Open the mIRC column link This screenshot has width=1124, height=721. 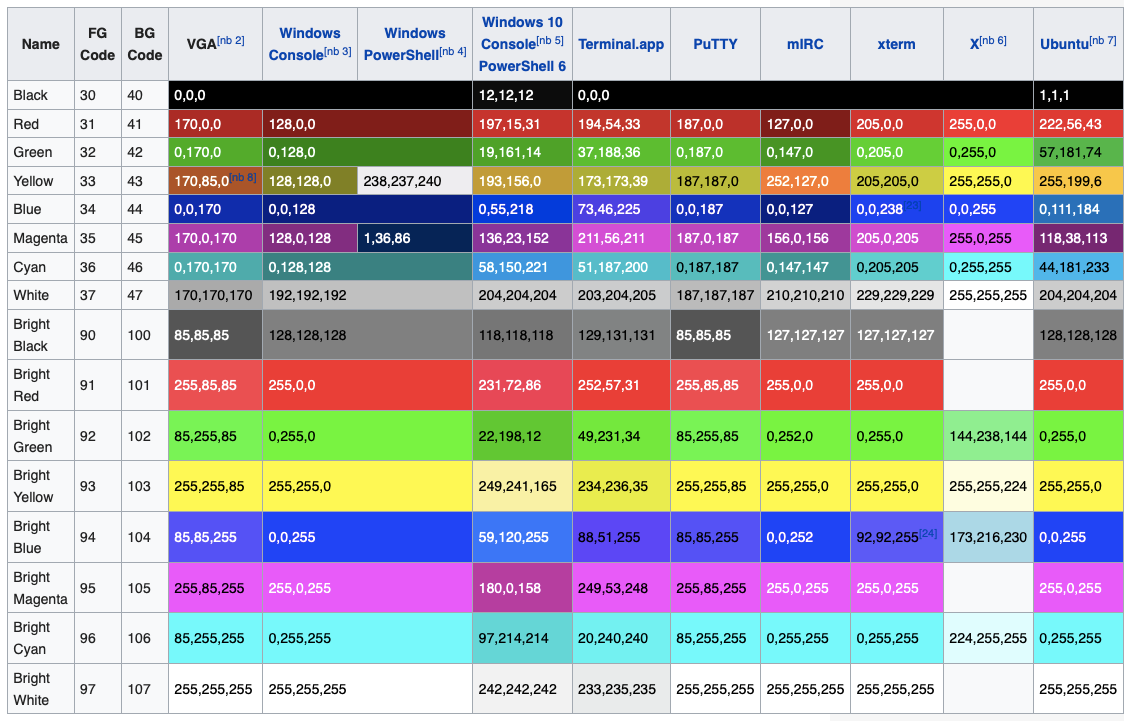pos(805,44)
